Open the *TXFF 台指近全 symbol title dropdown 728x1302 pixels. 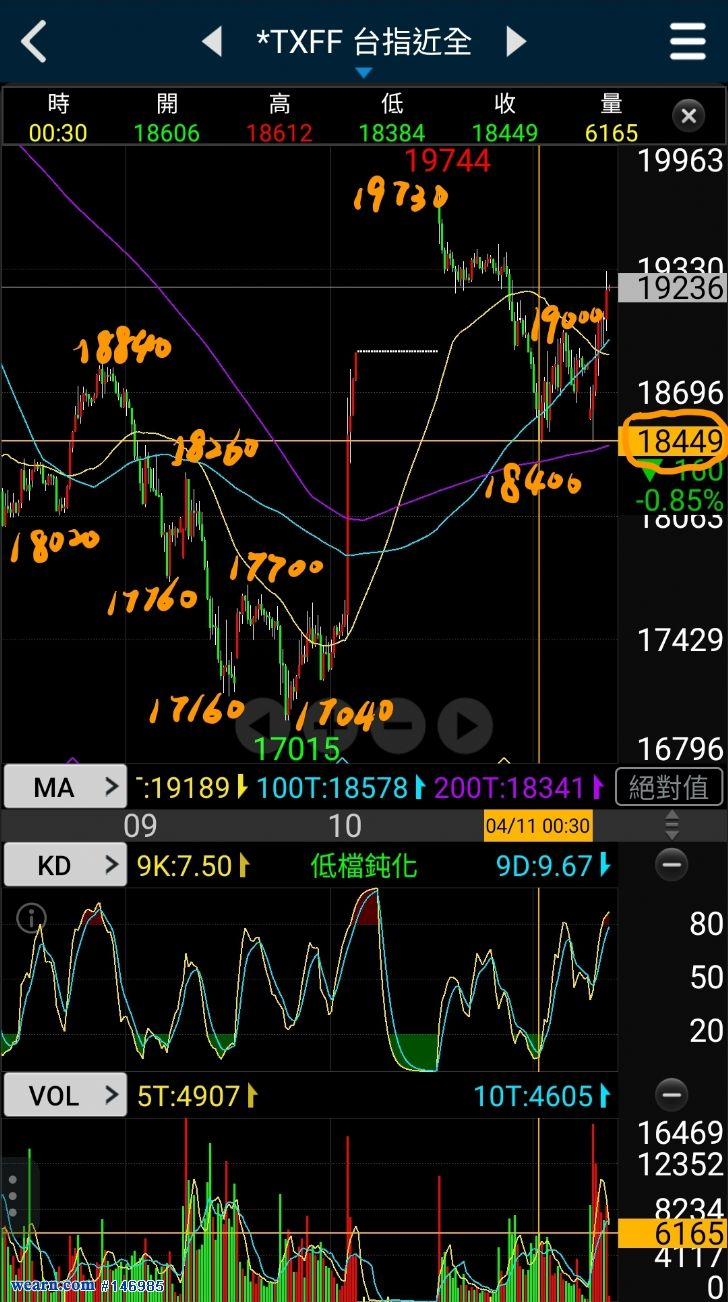364,44
